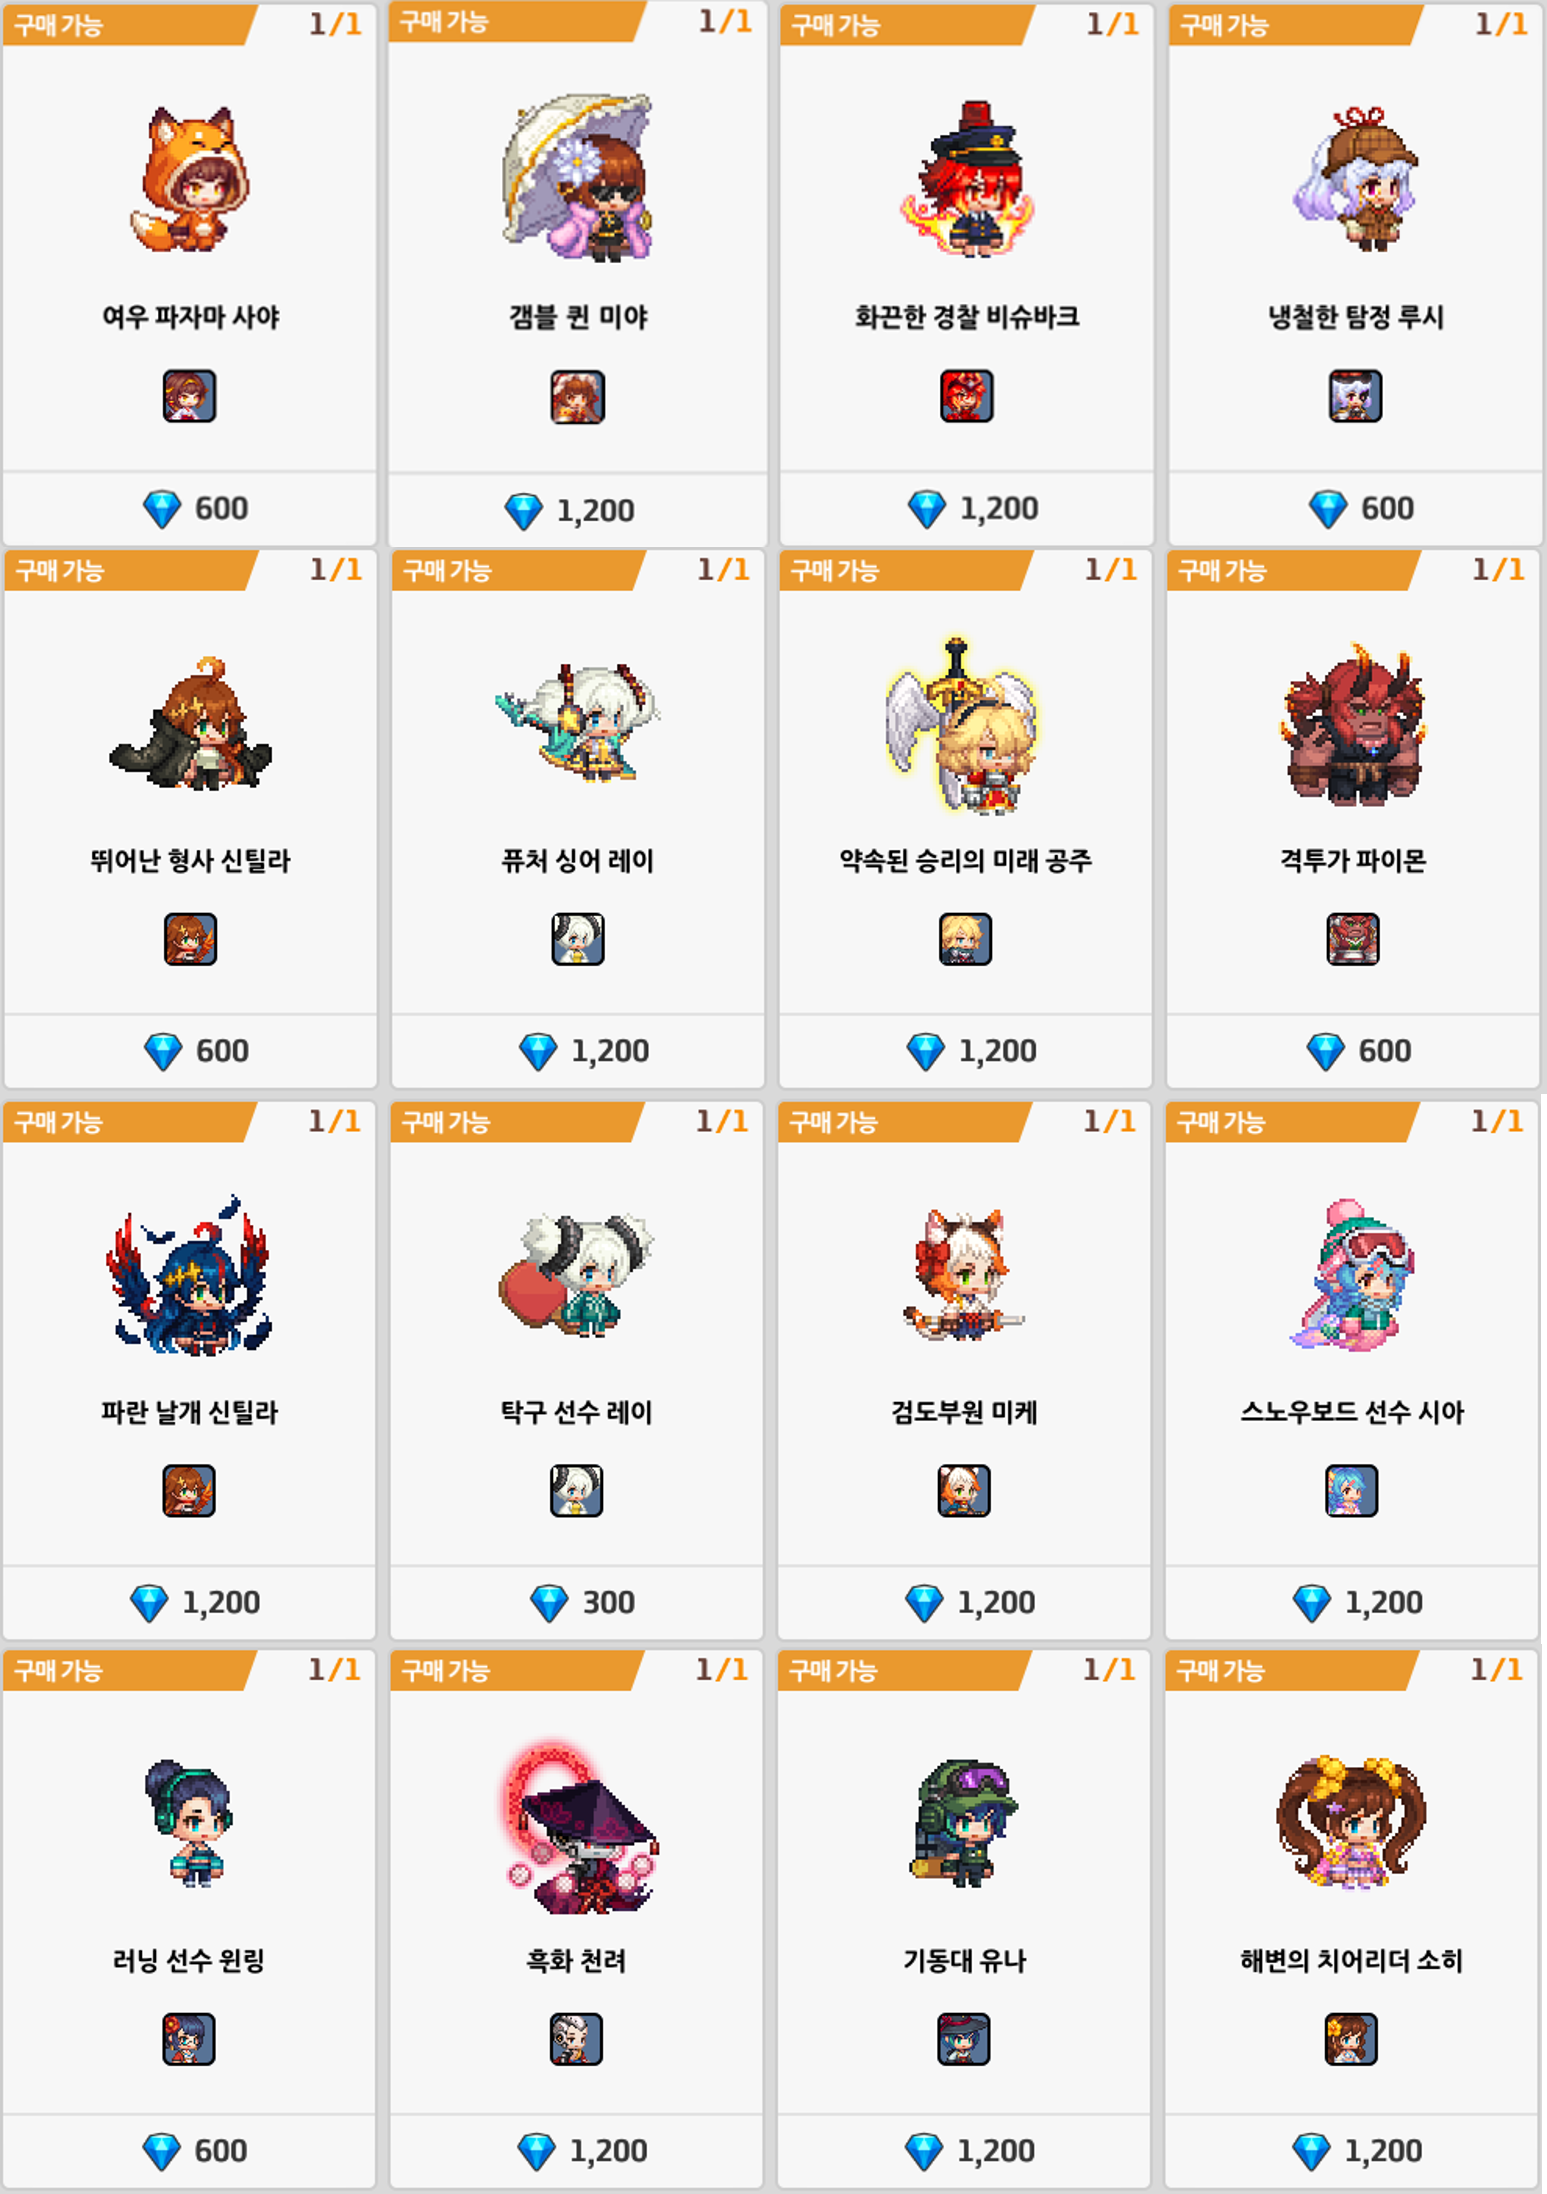Select the 퓨처 싱어 레이 costume sprite

coord(578,722)
